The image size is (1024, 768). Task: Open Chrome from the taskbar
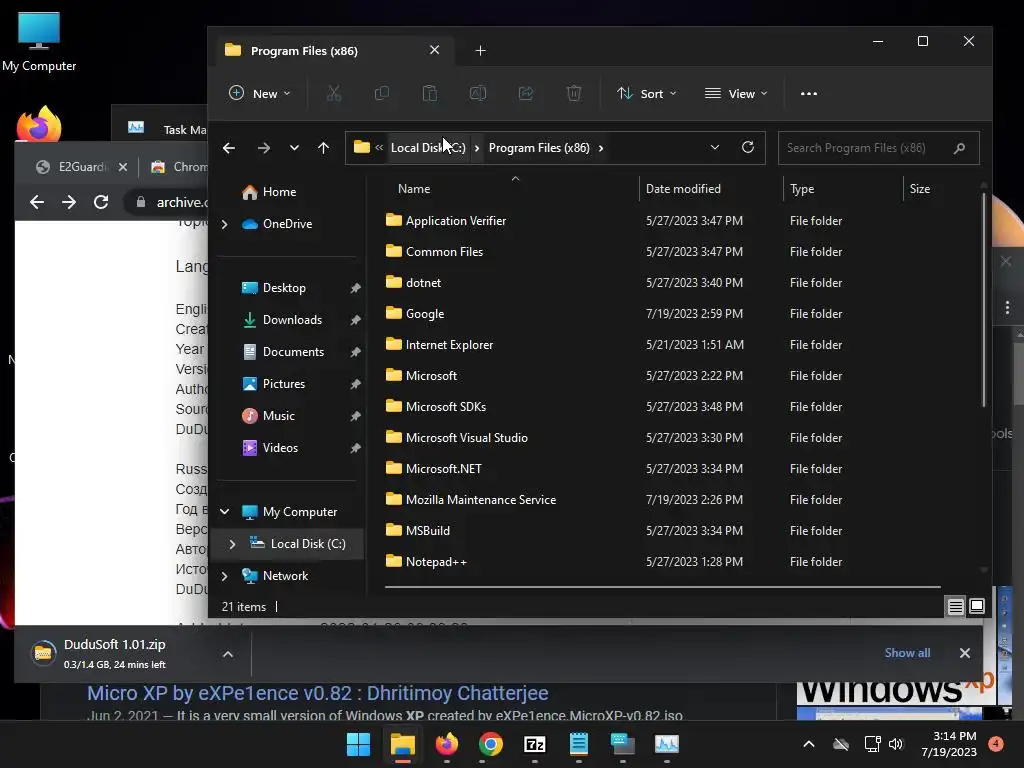(x=490, y=744)
